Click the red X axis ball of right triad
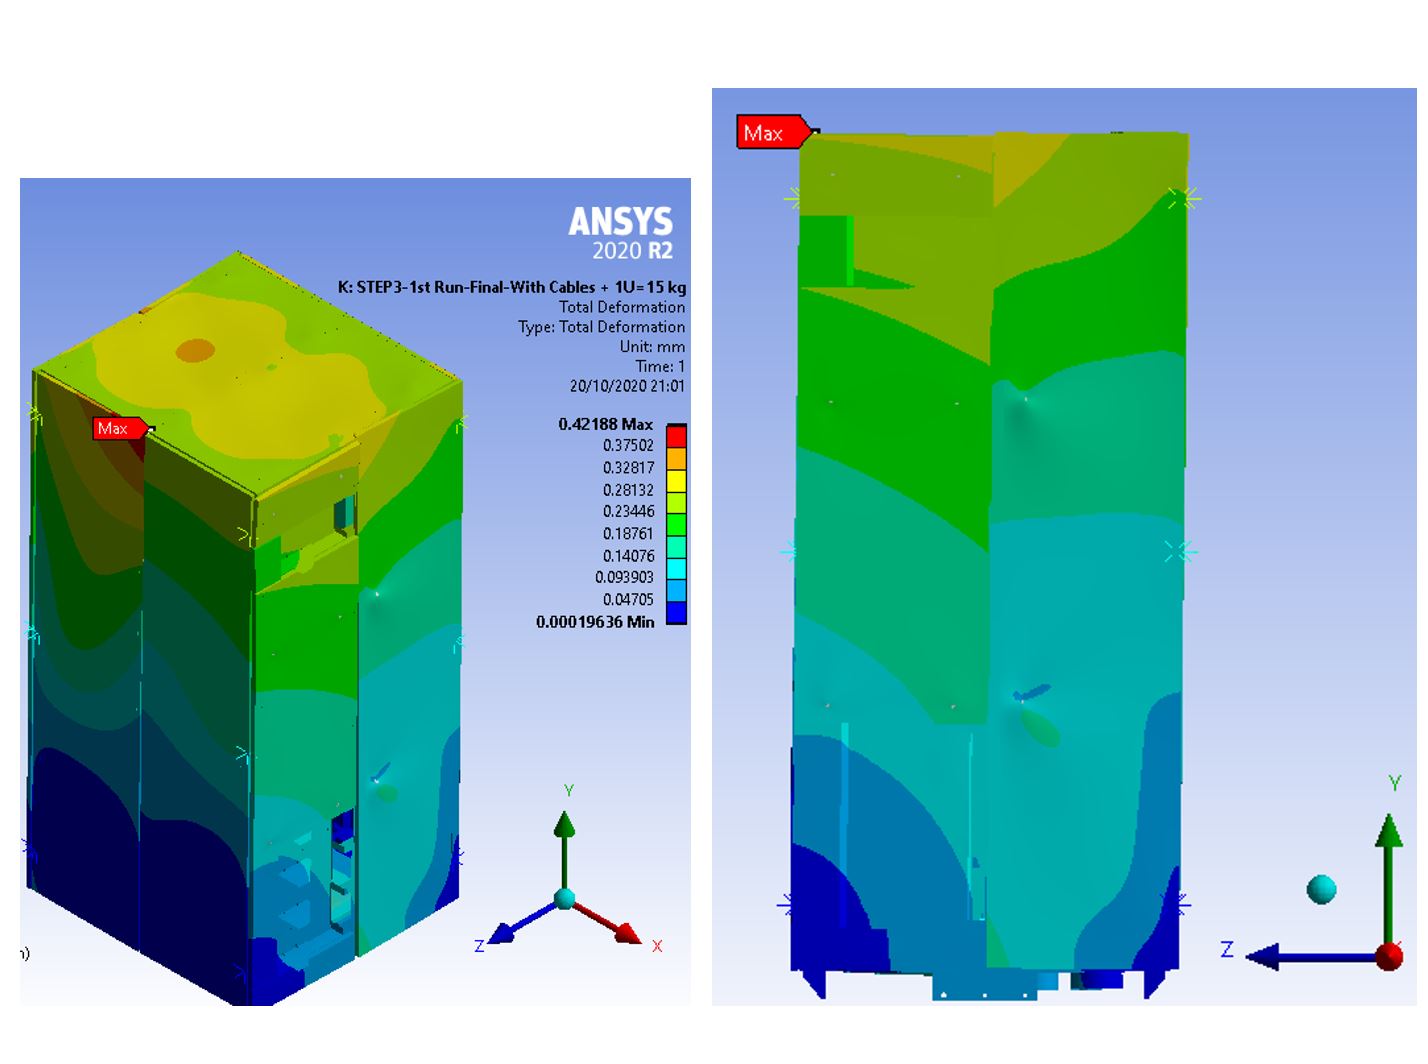Screen dimensions: 1428x1064 (x=1389, y=957)
